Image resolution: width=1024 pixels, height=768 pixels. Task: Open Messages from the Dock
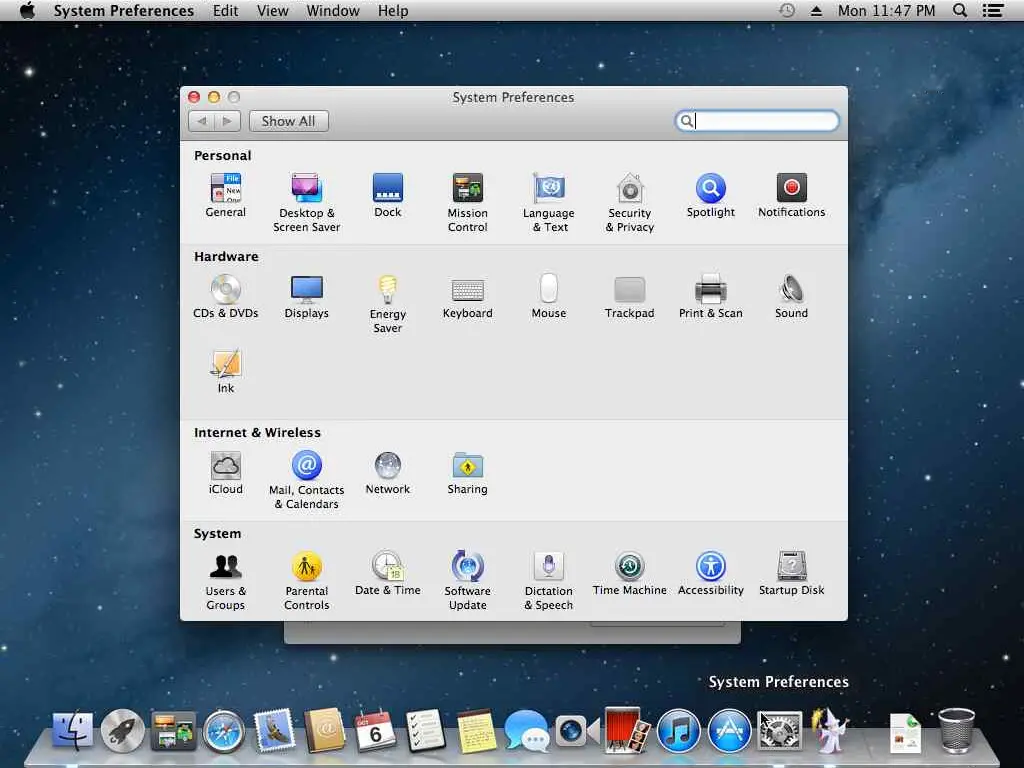pyautogui.click(x=526, y=731)
